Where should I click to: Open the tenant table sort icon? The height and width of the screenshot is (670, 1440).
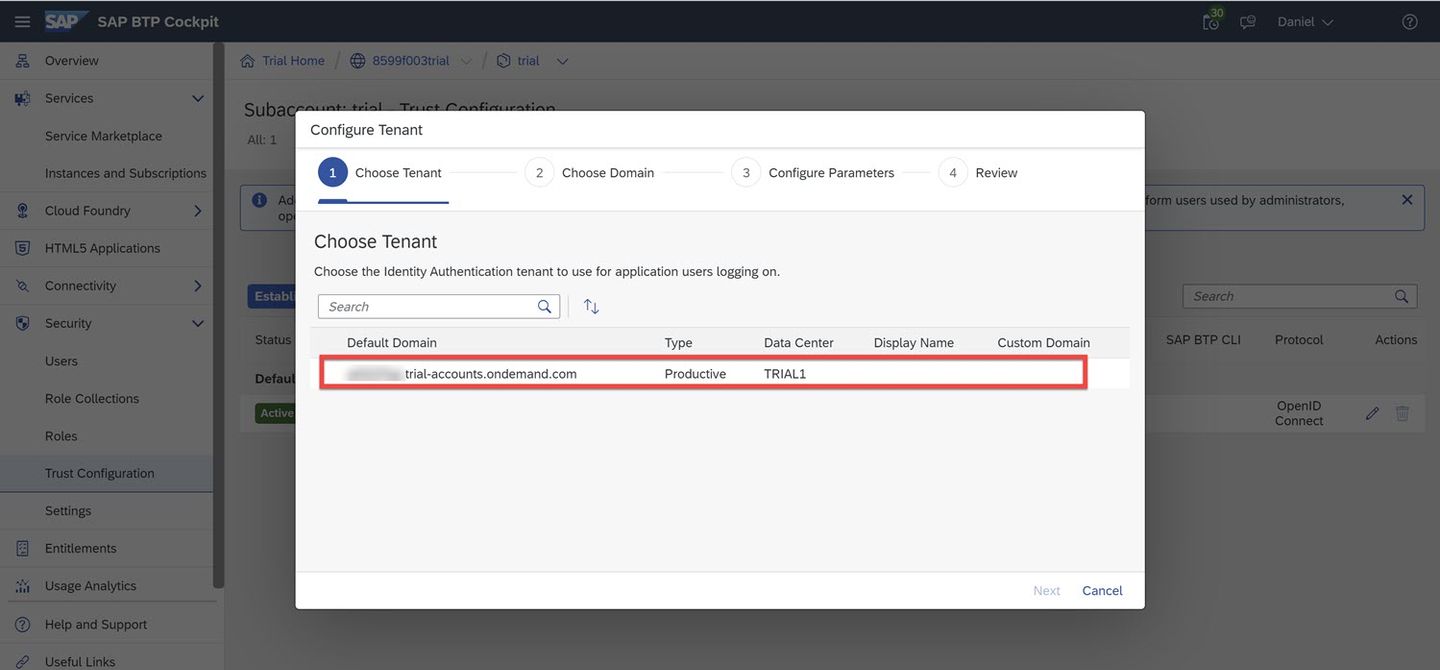[x=591, y=307]
